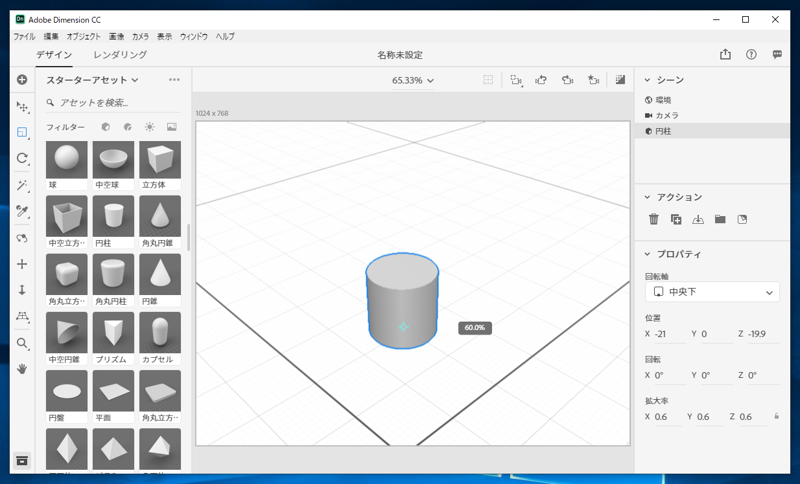Toggle the assets panel icon at toolbar bottom
The width and height of the screenshot is (800, 484).
22,461
